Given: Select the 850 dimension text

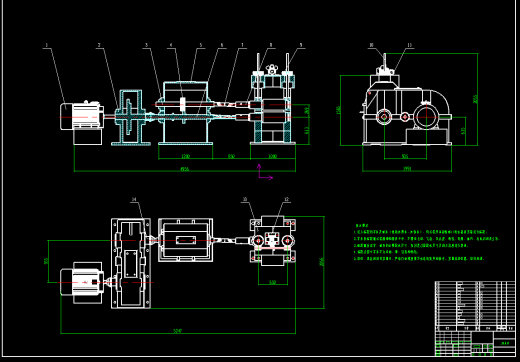Looking at the screenshot, I should coord(231,156).
